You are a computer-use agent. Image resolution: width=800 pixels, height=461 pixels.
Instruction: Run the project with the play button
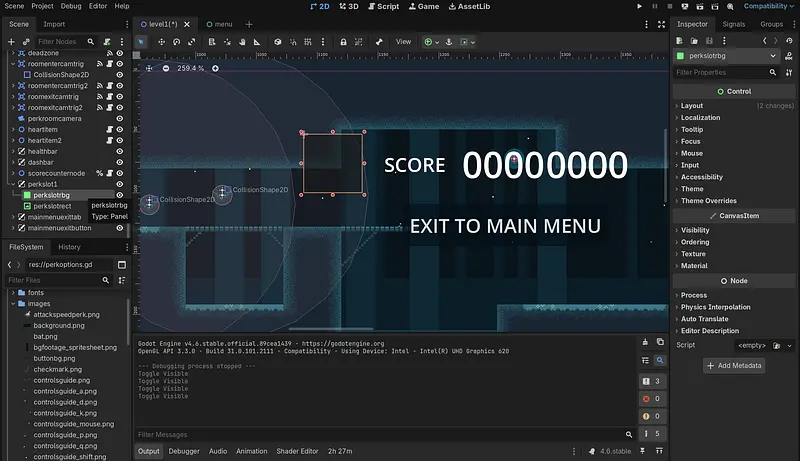pos(640,6)
